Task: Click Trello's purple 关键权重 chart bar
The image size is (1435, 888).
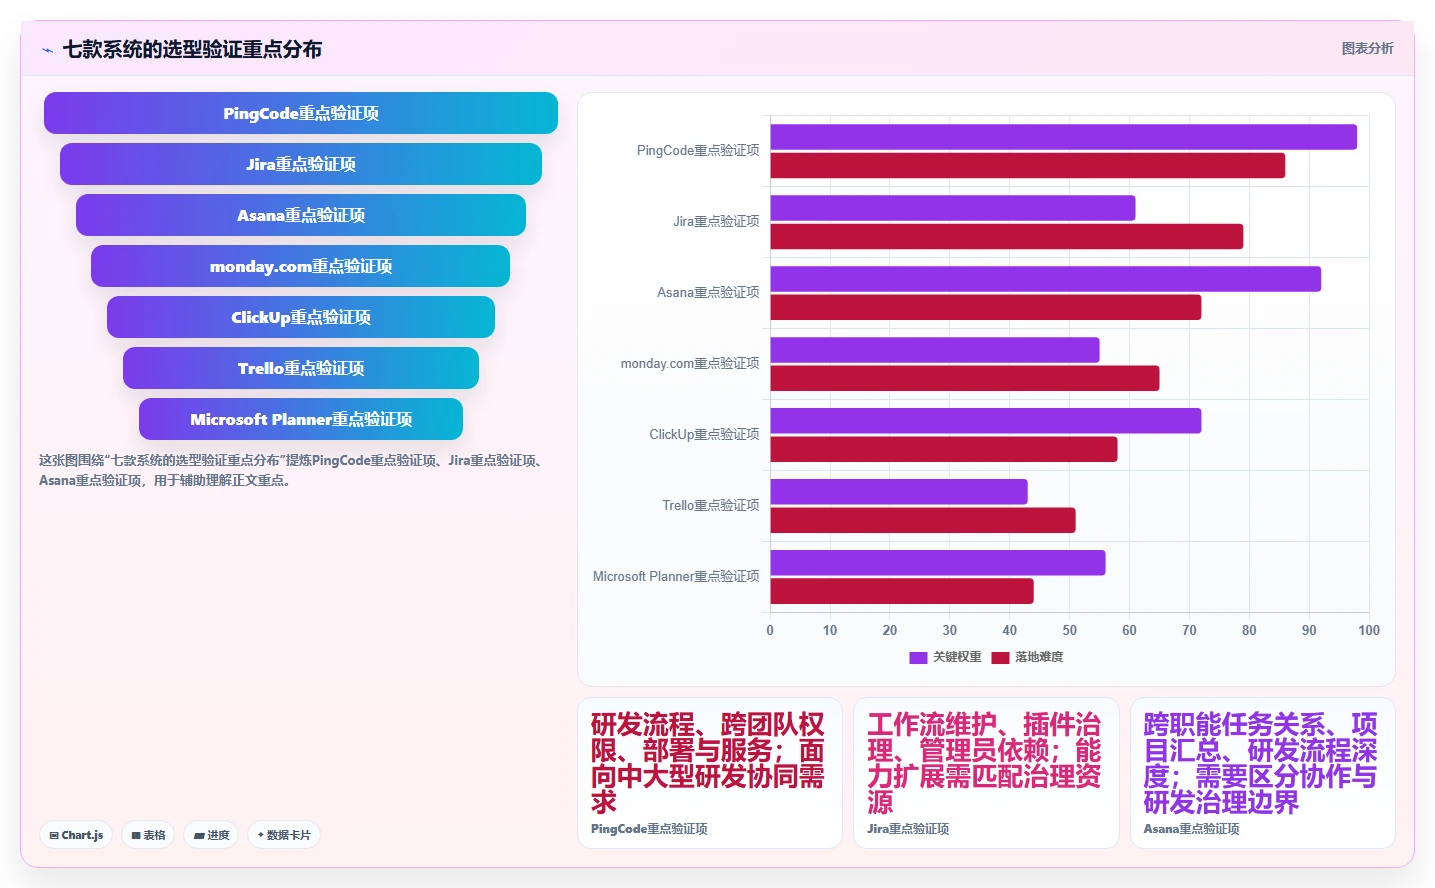Action: 898,492
